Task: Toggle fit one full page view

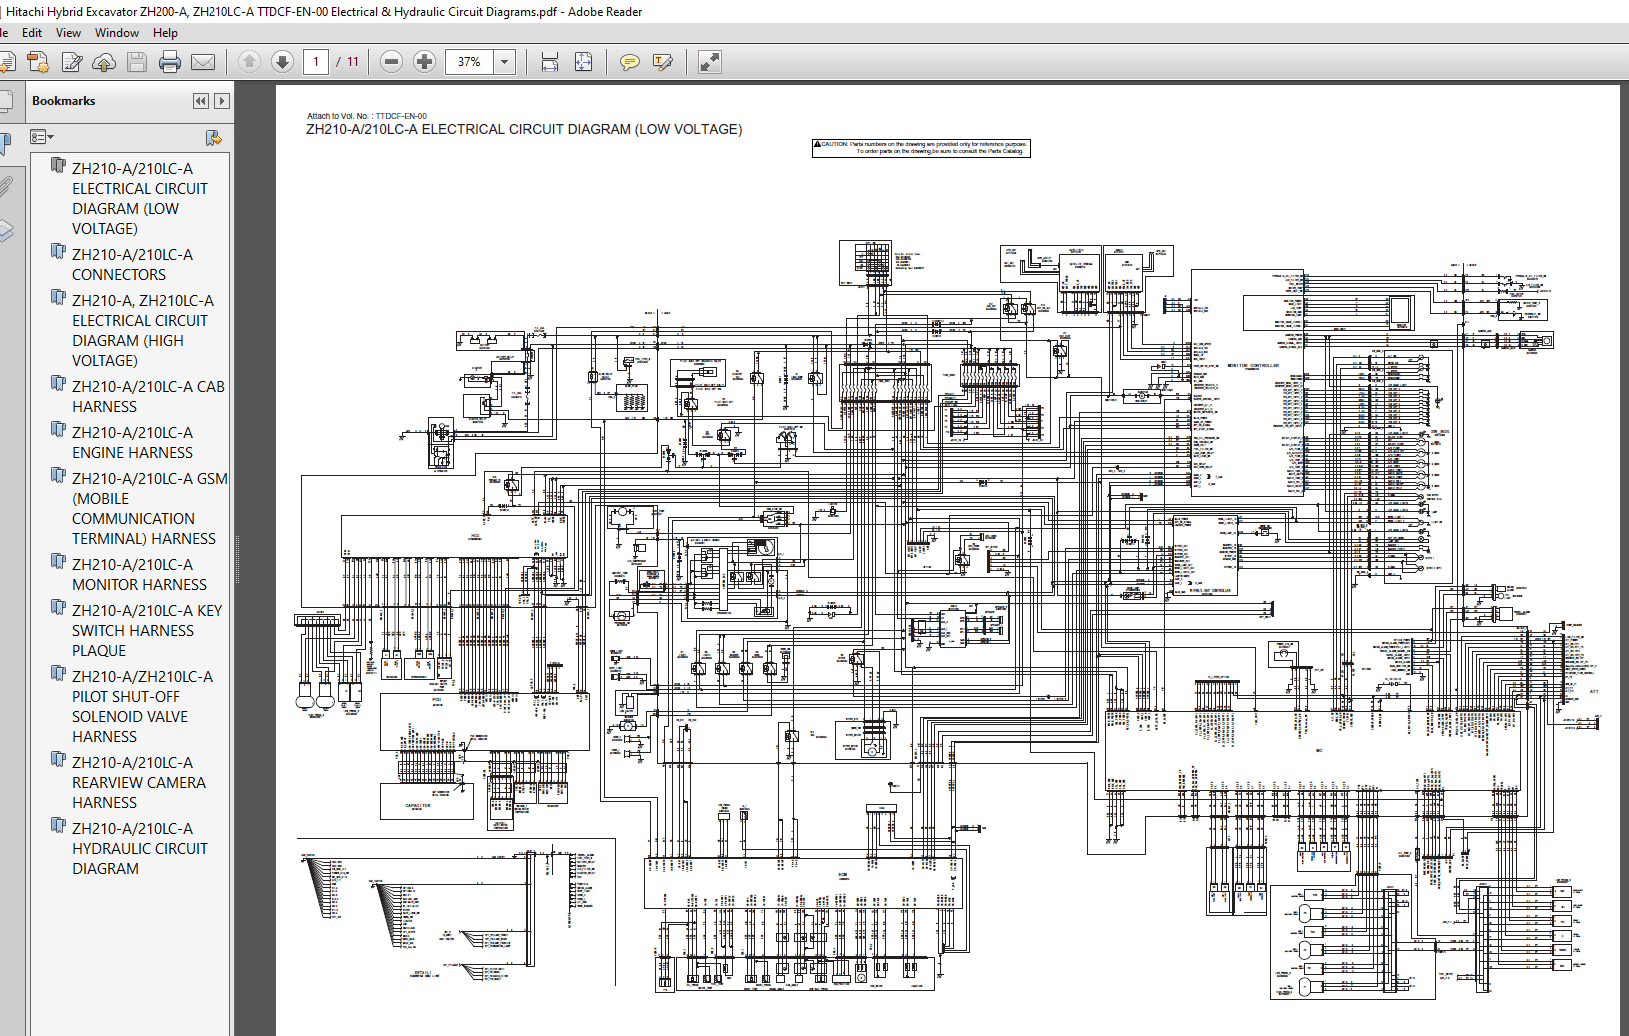Action: click(x=584, y=62)
